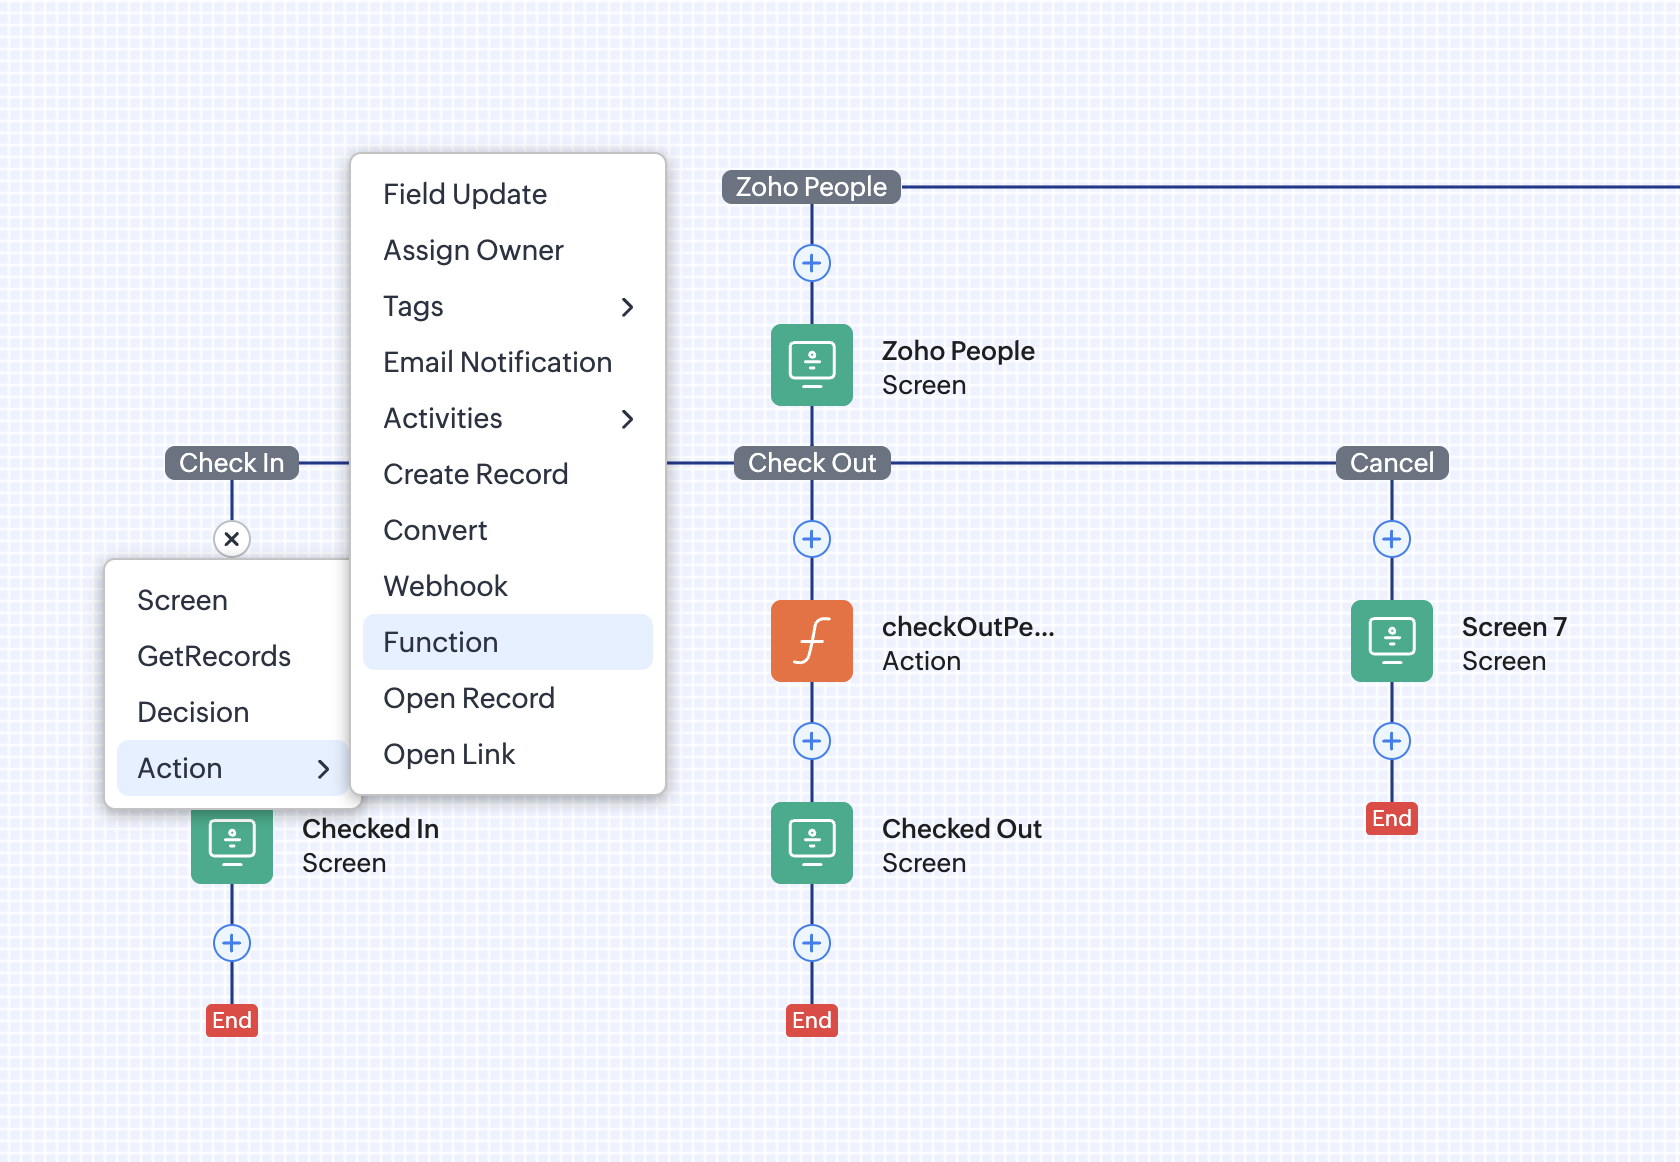
Task: Pick Webhook from the action list
Action: pos(508,586)
